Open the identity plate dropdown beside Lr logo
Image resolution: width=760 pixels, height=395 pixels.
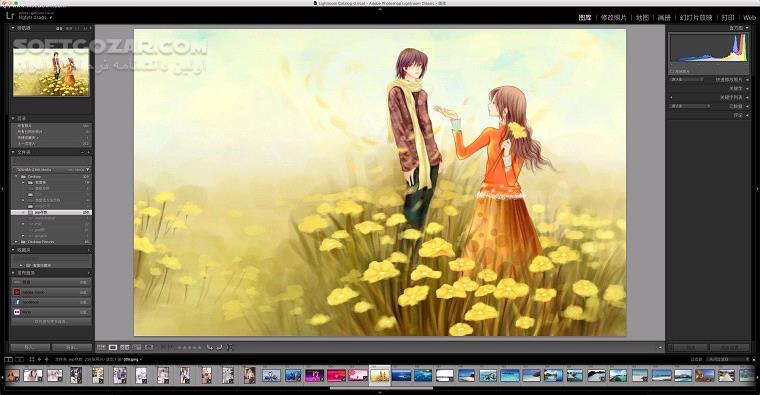point(50,17)
